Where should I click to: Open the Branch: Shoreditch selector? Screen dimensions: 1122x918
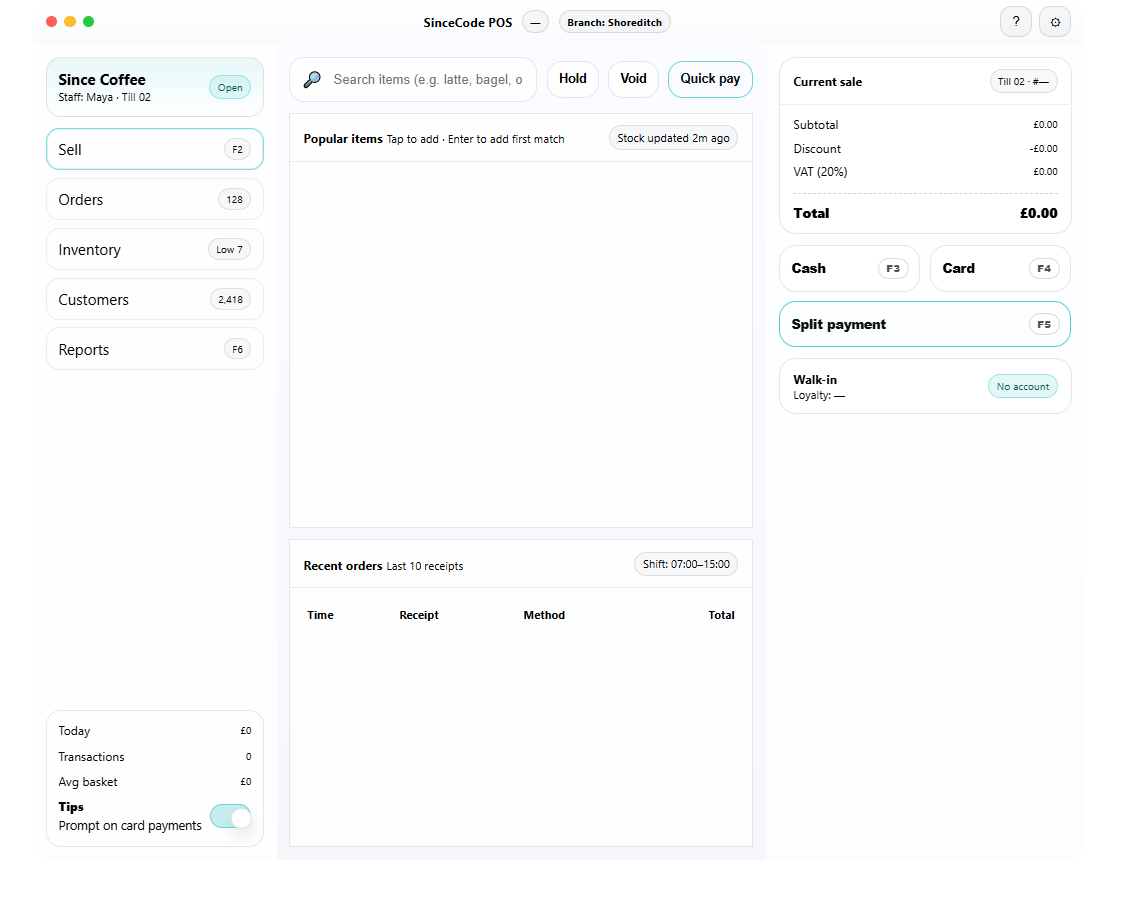[614, 22]
